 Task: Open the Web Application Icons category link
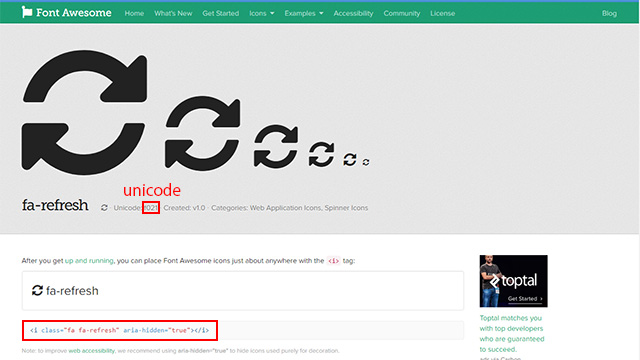[x=285, y=208]
